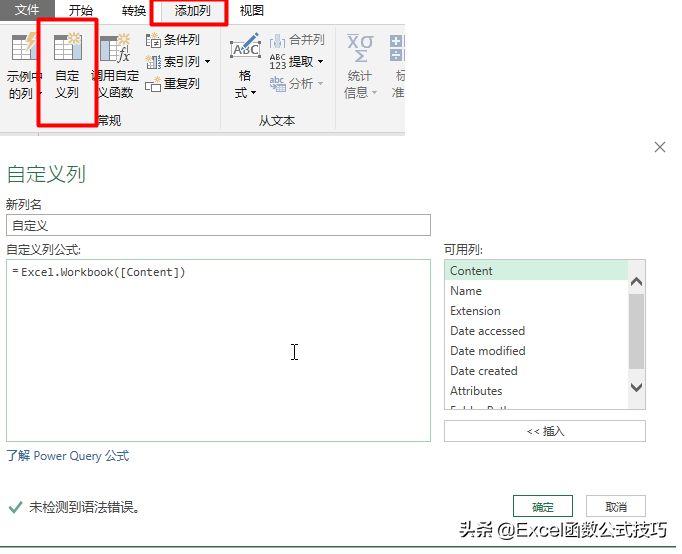Switch to the 开始 ribbon tab
The height and width of the screenshot is (554, 682).
tap(80, 10)
